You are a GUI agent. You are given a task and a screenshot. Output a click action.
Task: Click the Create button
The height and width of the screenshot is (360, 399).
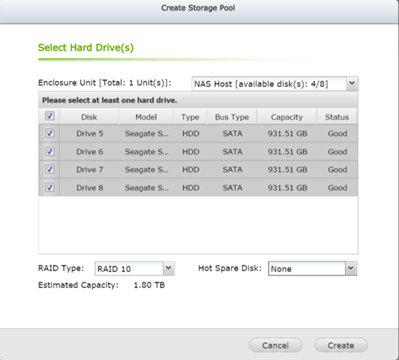(341, 345)
